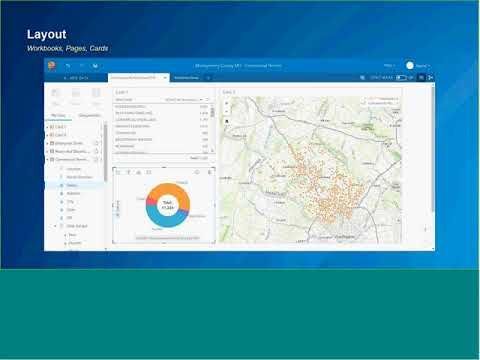480x360 pixels.
Task: Switch to the second page tab
Action: coord(186,78)
